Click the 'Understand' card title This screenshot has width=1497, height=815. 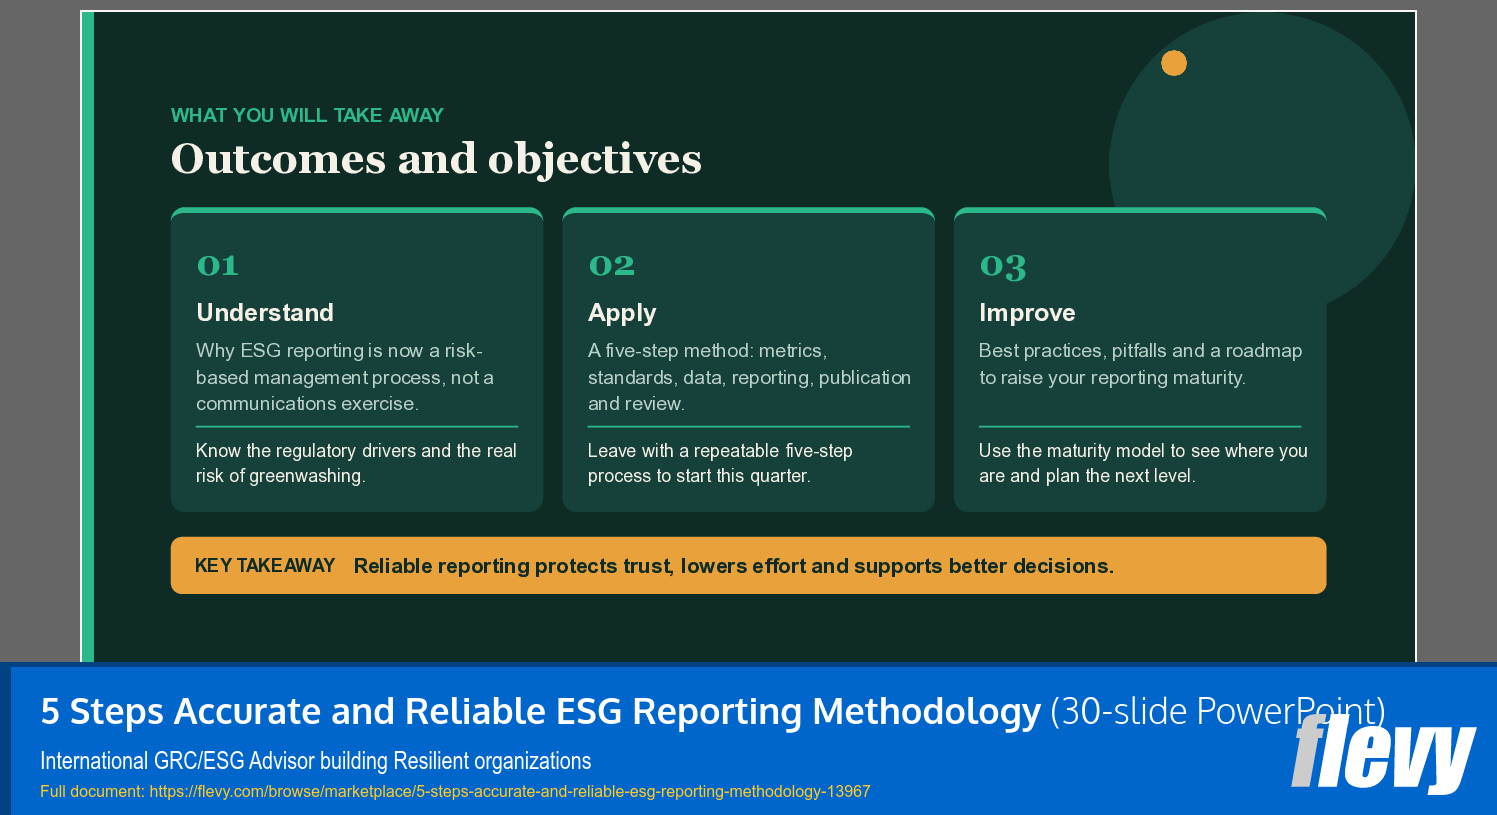click(x=265, y=312)
